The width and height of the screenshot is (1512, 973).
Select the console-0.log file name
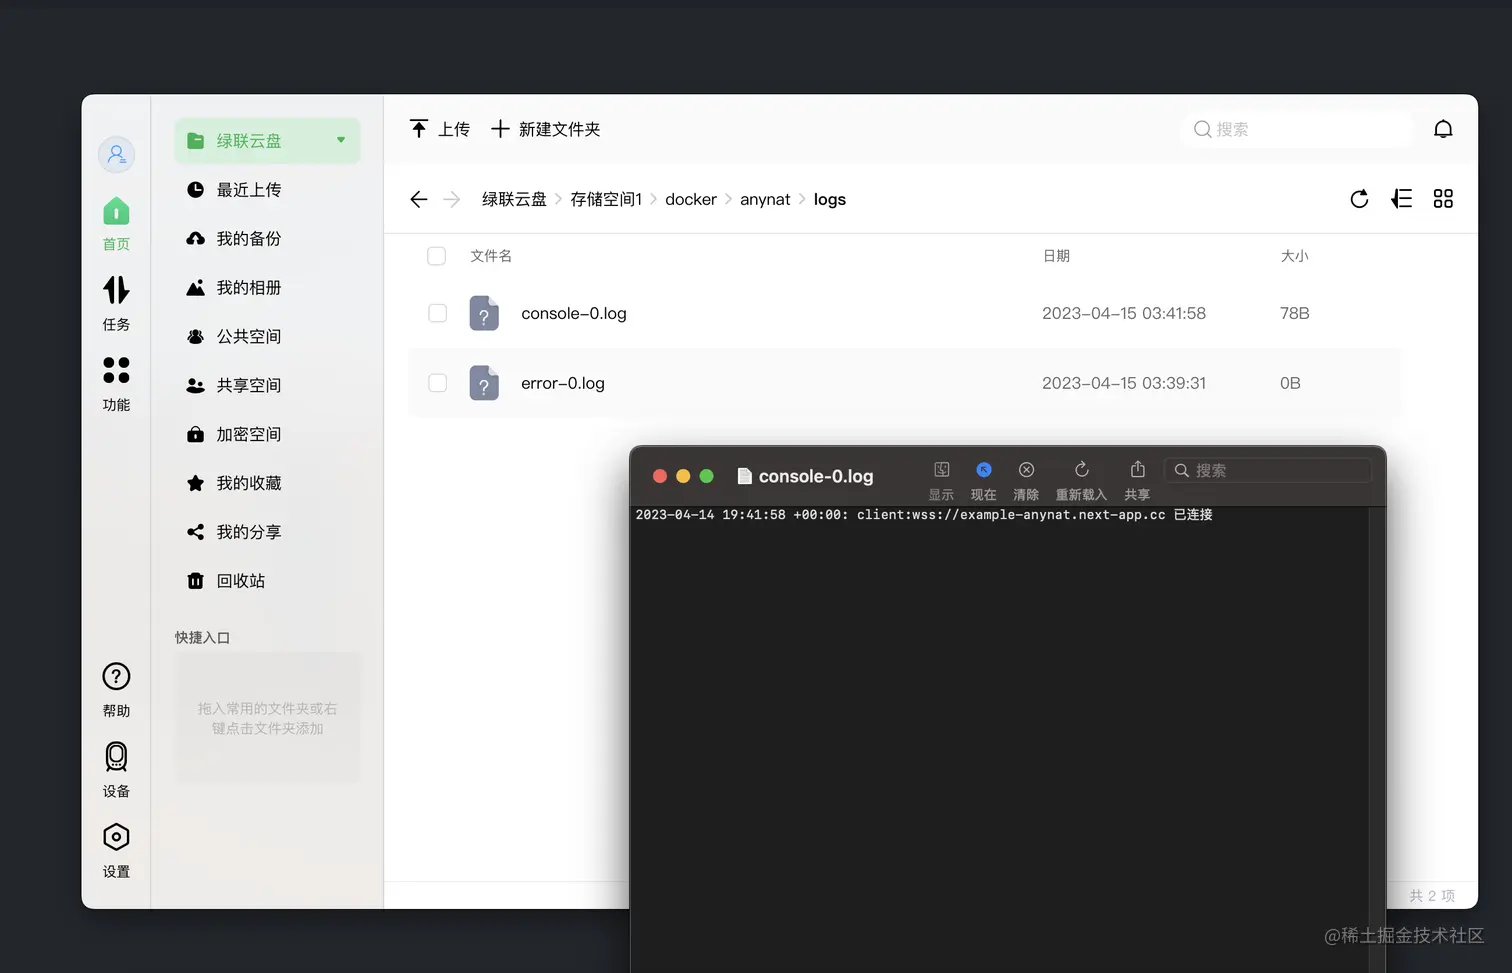574,313
